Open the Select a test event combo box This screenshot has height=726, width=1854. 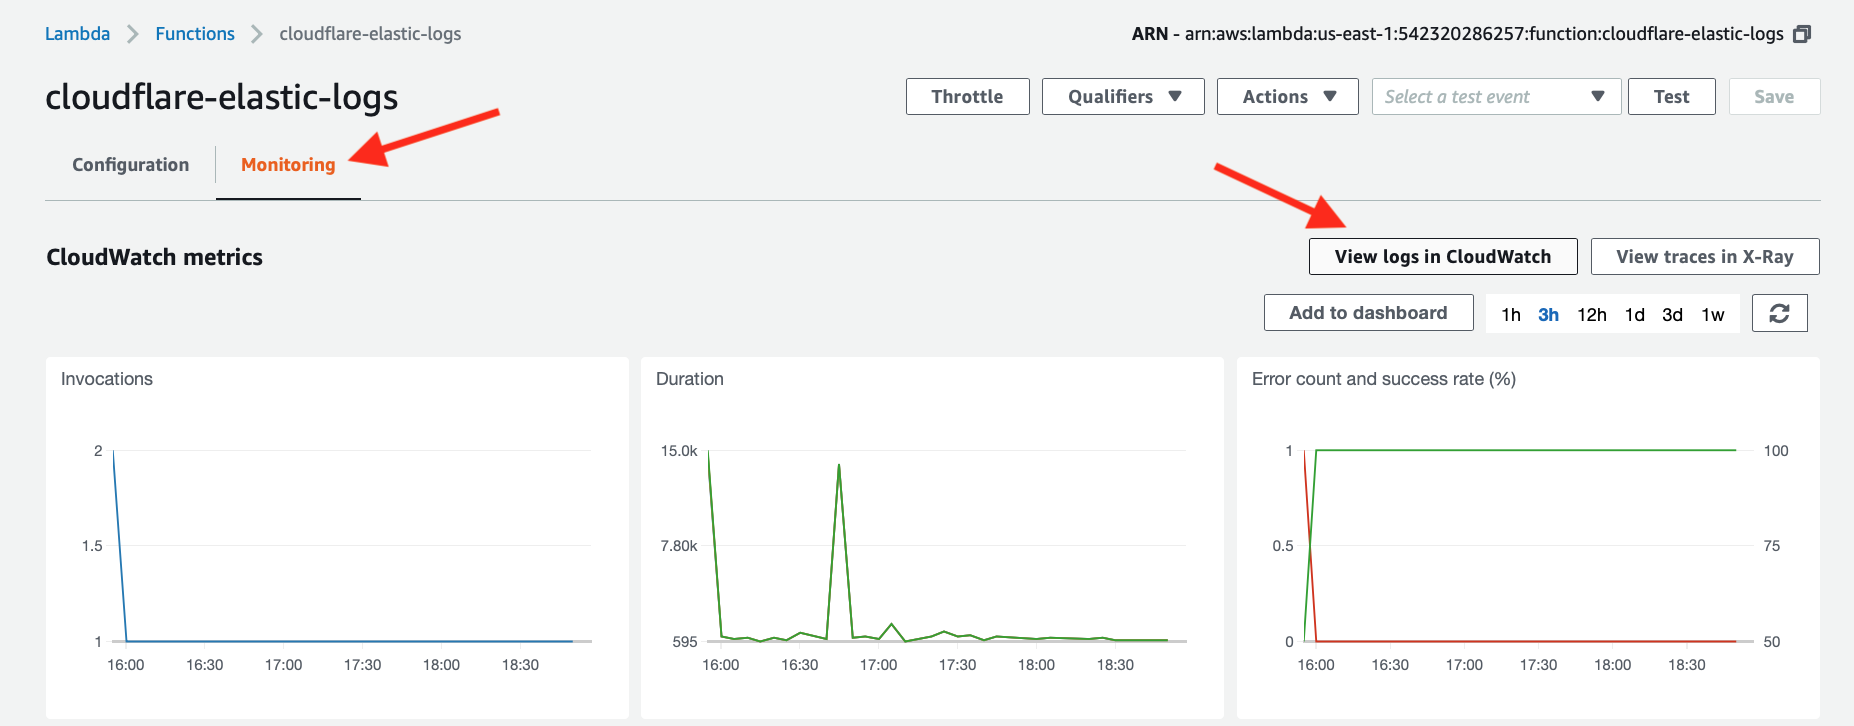(1495, 97)
